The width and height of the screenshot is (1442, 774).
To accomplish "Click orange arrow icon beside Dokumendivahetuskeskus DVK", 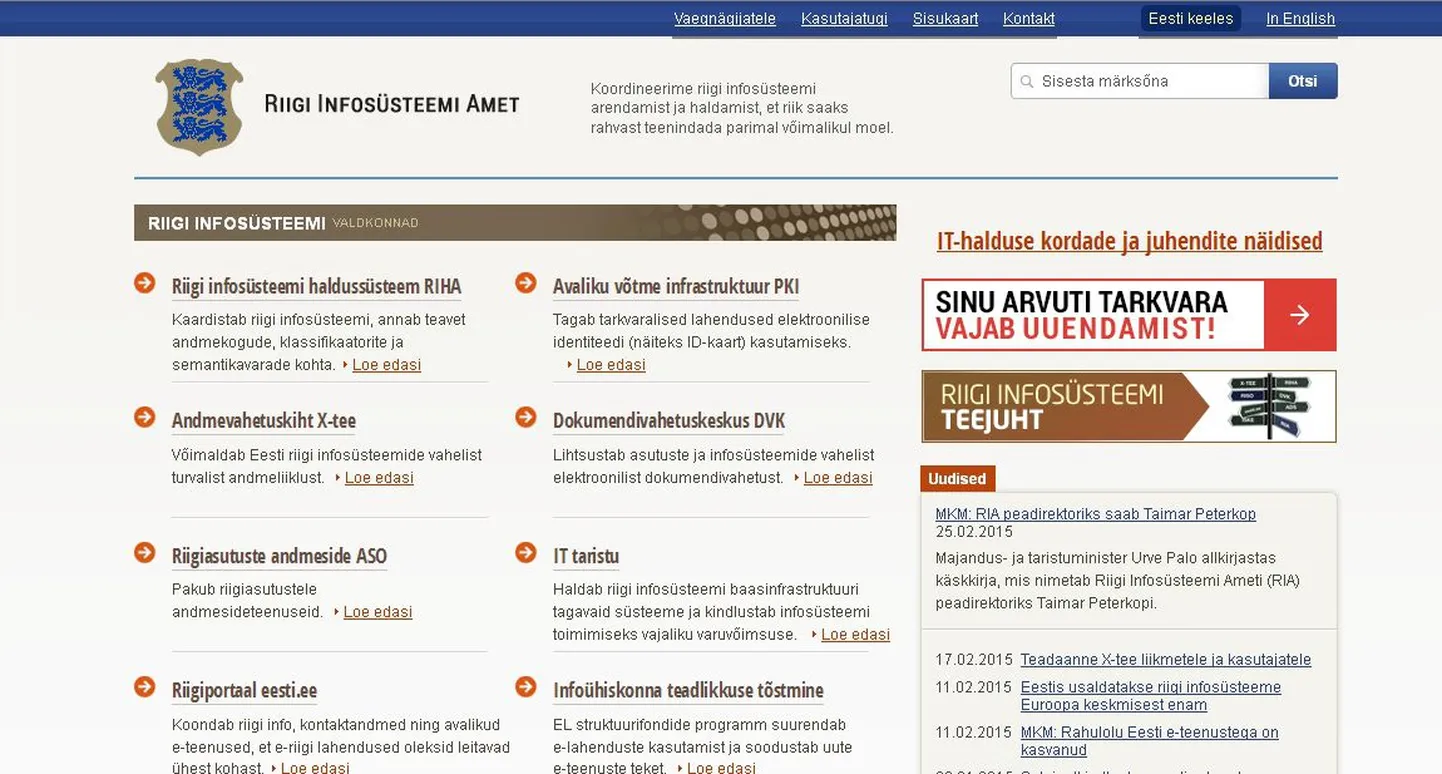I will coord(526,417).
